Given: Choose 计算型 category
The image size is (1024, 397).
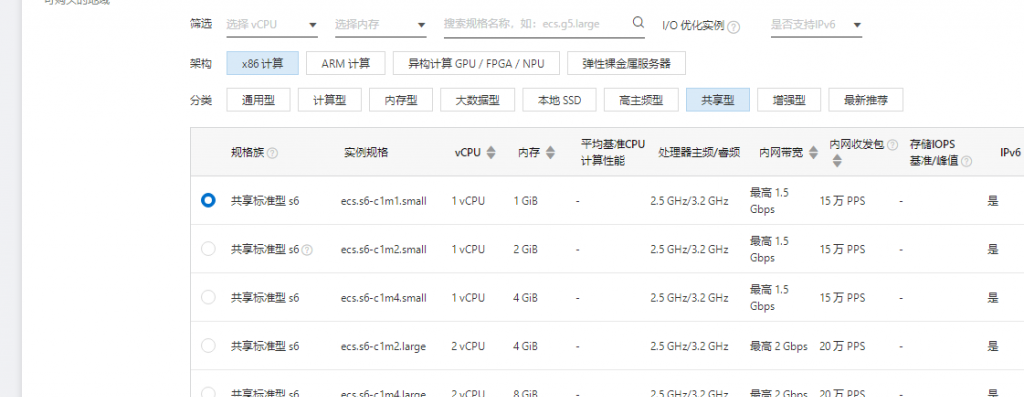Looking at the screenshot, I should [329, 100].
